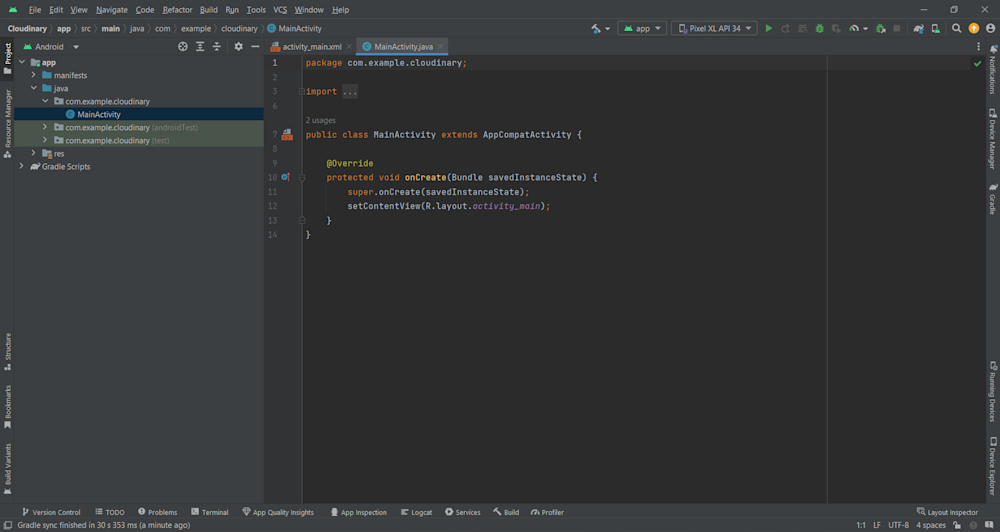Click Select Opened File target icon
1000x532 pixels.
coord(183,47)
